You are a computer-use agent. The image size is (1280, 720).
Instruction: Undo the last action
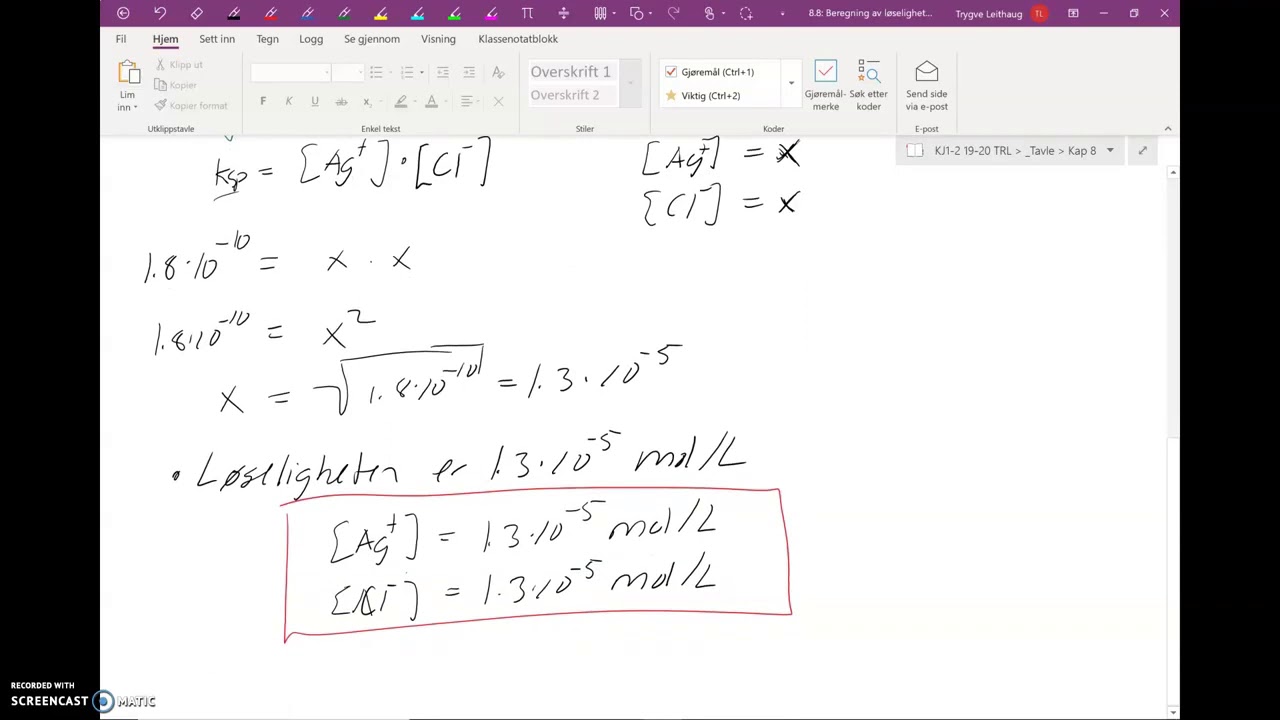pyautogui.click(x=160, y=13)
